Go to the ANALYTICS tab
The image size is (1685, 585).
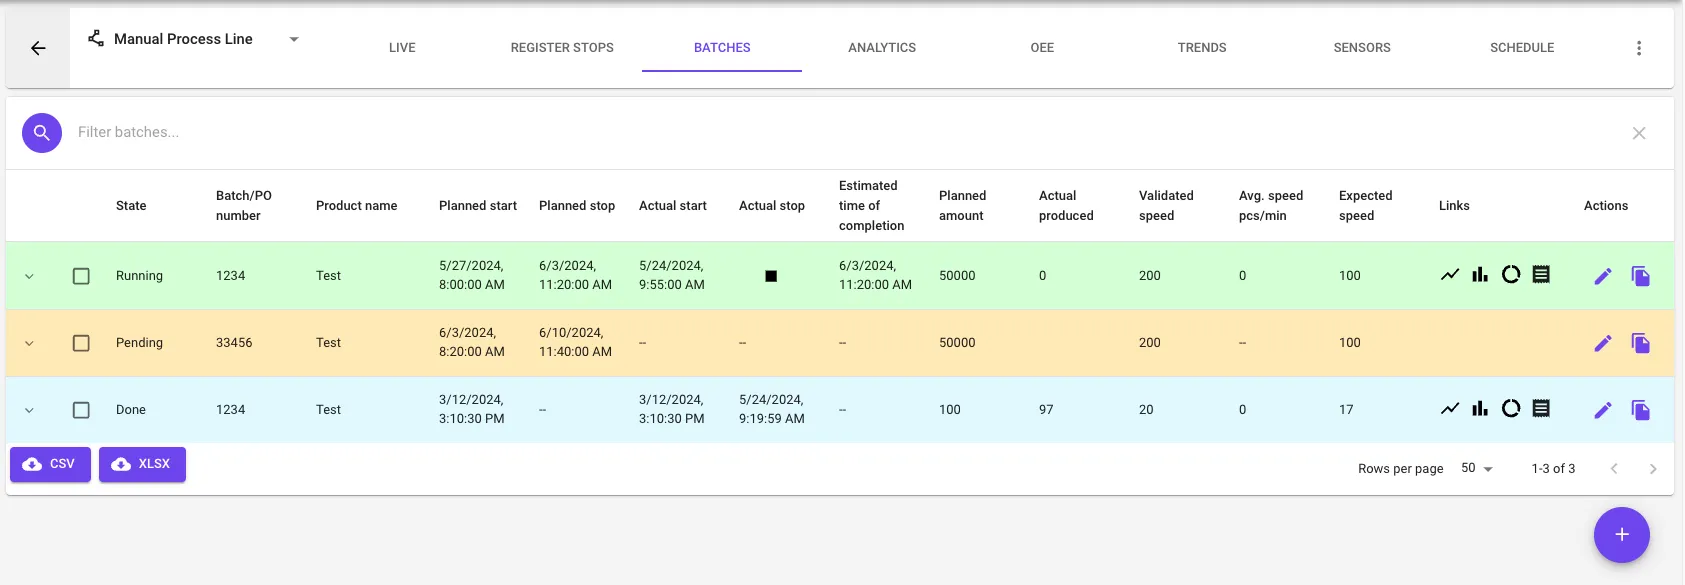point(882,47)
